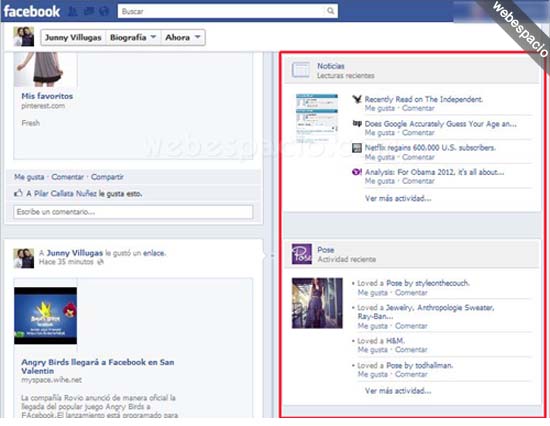Click the Angry Birds video thumbnail
This screenshot has height=426, width=550.
tap(45, 315)
